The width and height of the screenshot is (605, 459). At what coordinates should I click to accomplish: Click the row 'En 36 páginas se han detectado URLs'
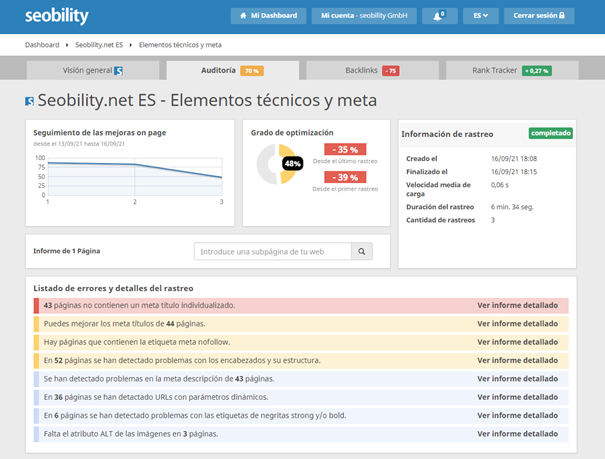[x=301, y=397]
